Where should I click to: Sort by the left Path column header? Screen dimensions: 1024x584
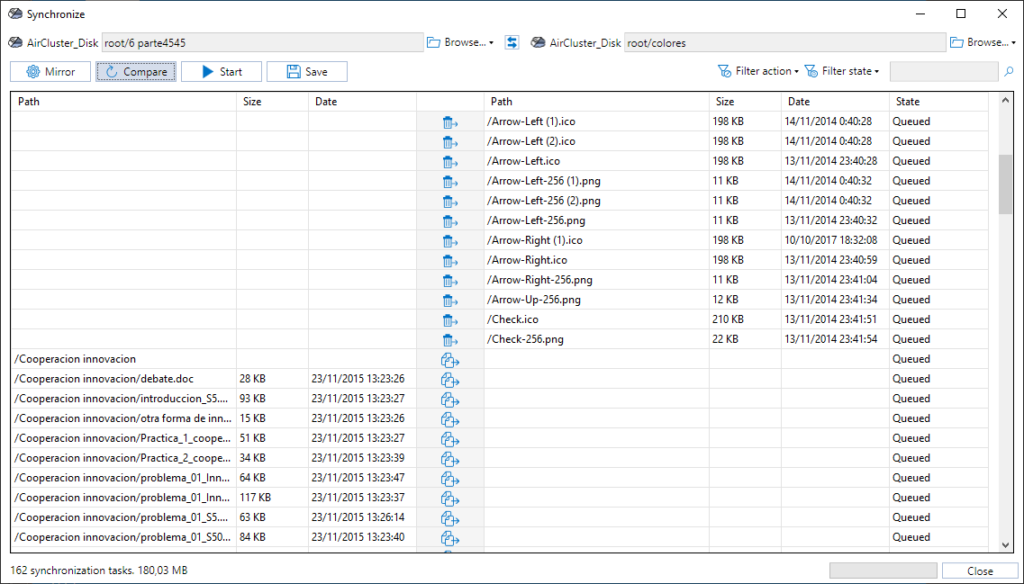(123, 101)
